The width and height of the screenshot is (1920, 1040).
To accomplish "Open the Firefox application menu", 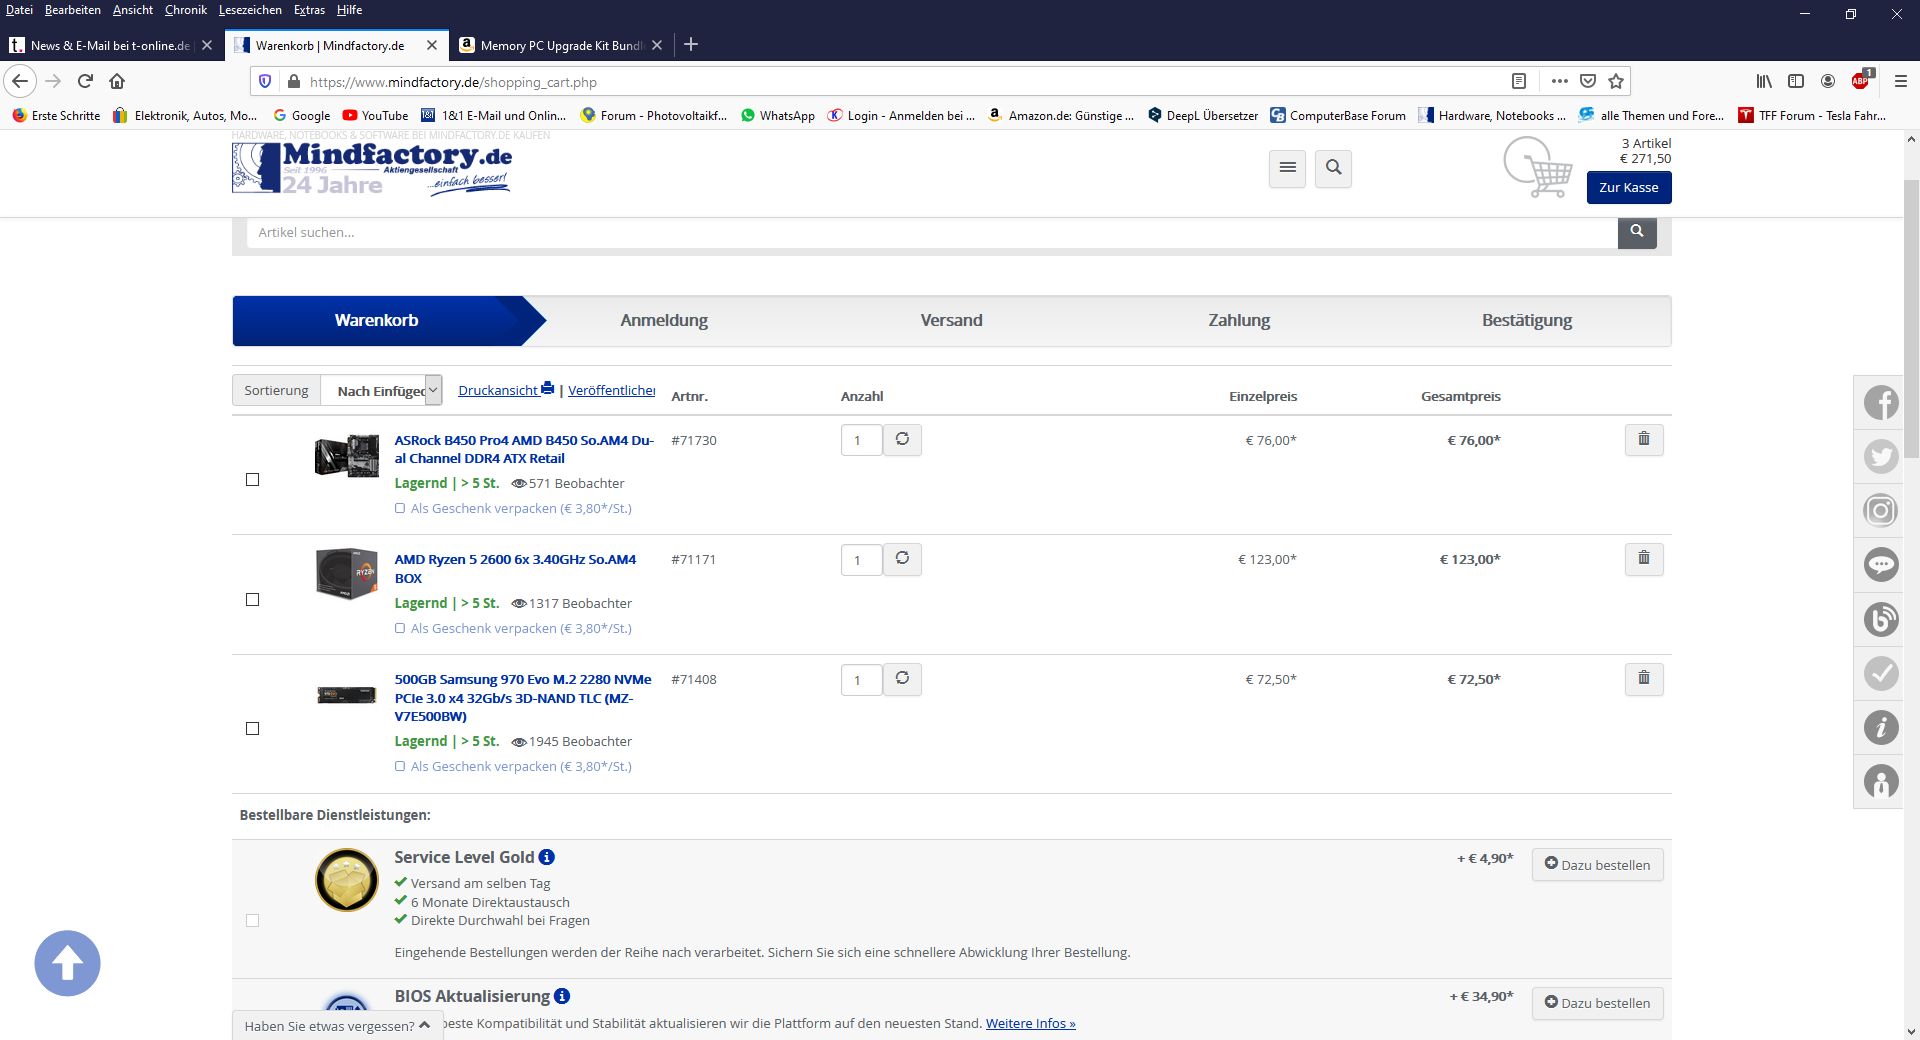I will [1901, 81].
